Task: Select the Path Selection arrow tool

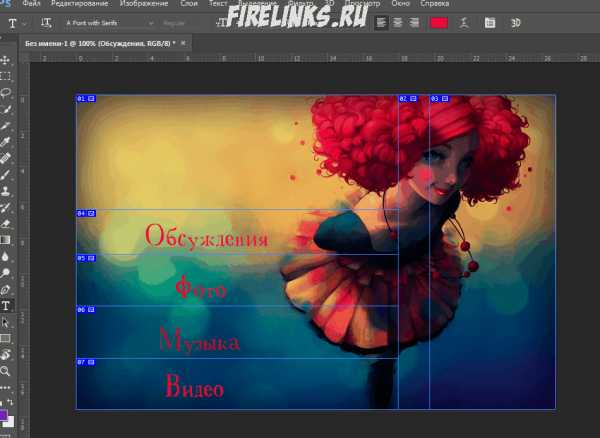Action: [5, 322]
